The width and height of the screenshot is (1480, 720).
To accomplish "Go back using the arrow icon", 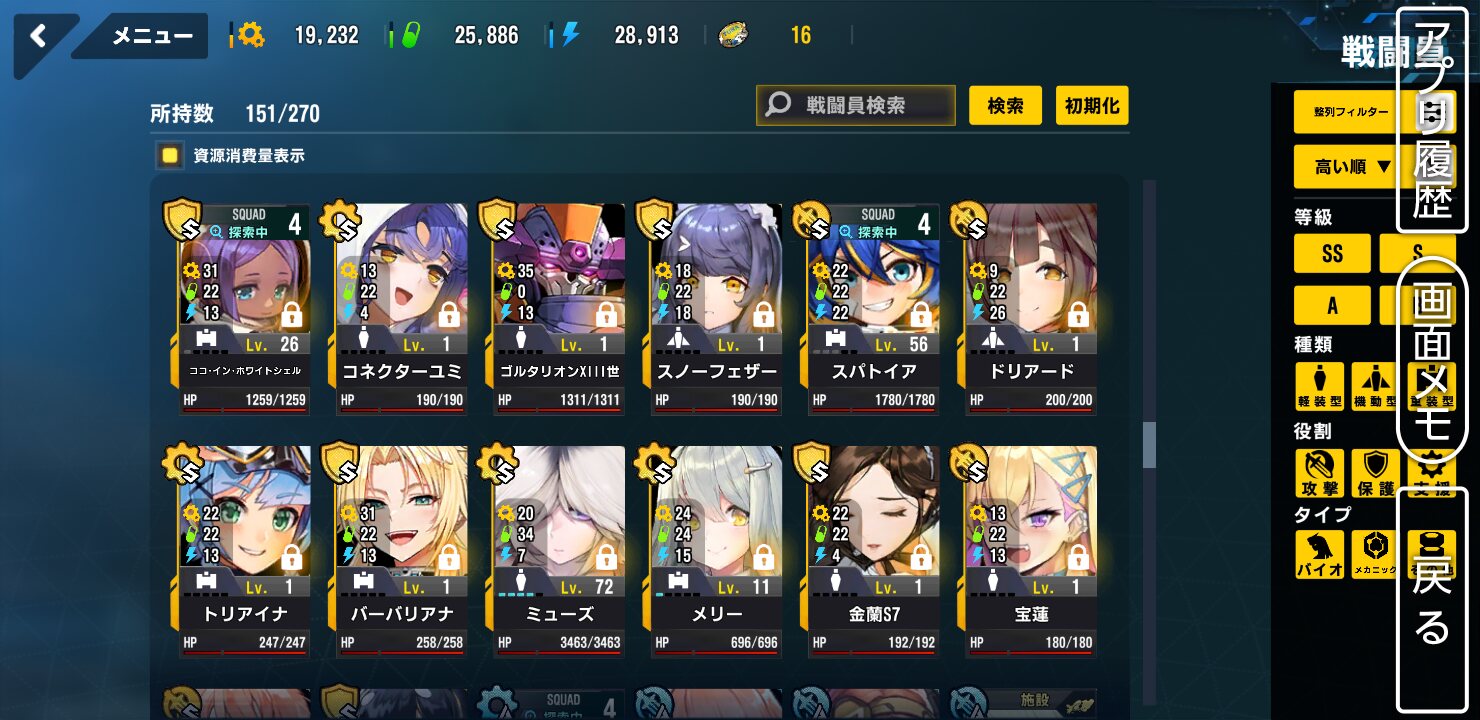I will (x=38, y=37).
